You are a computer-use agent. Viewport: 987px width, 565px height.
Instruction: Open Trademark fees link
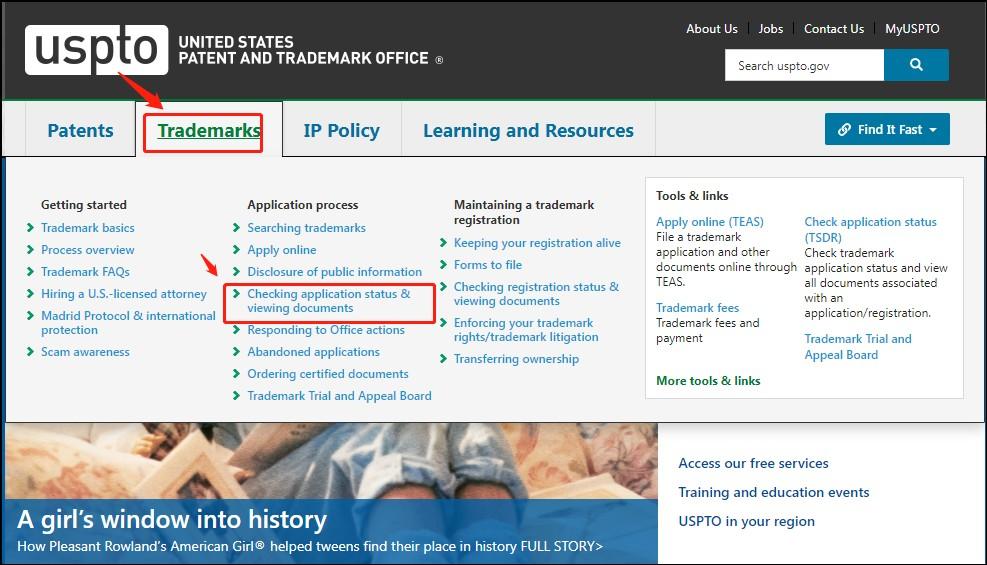coord(697,308)
